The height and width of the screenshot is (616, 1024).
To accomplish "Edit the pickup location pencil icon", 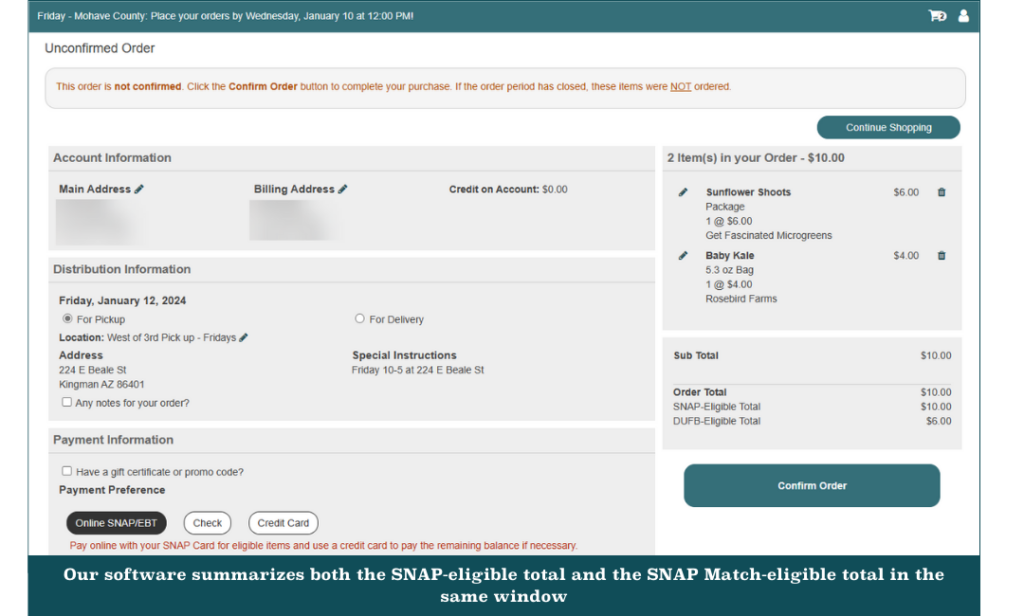I will (x=244, y=338).
